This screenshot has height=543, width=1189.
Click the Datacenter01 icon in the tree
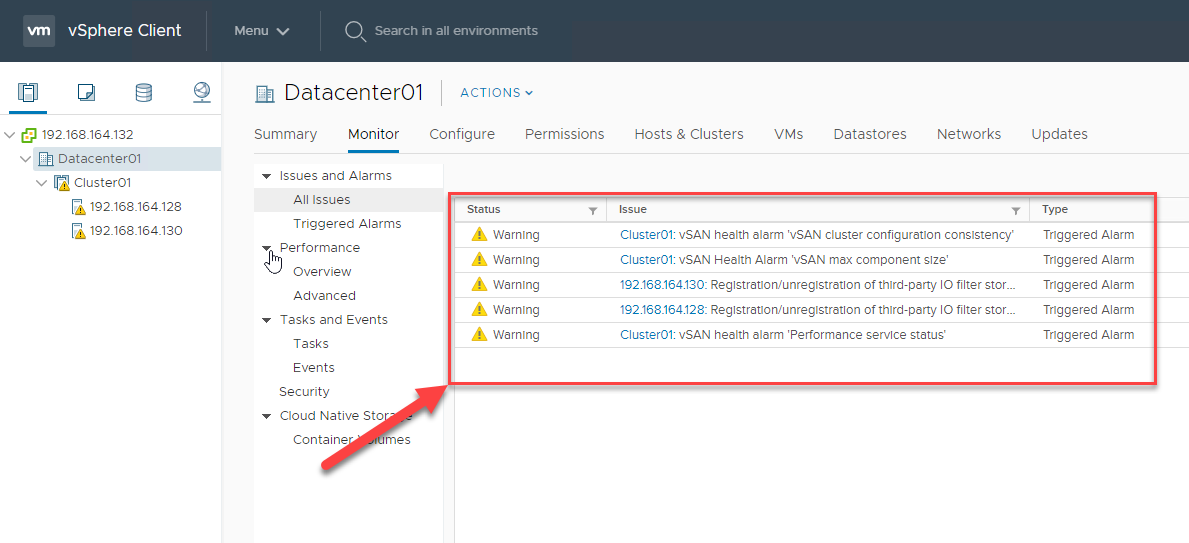pos(45,159)
